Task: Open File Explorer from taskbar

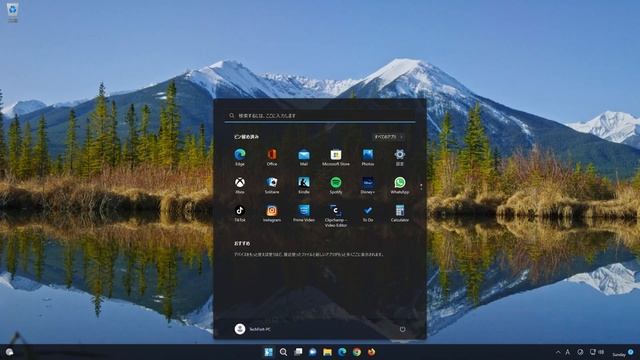Action: tap(327, 352)
